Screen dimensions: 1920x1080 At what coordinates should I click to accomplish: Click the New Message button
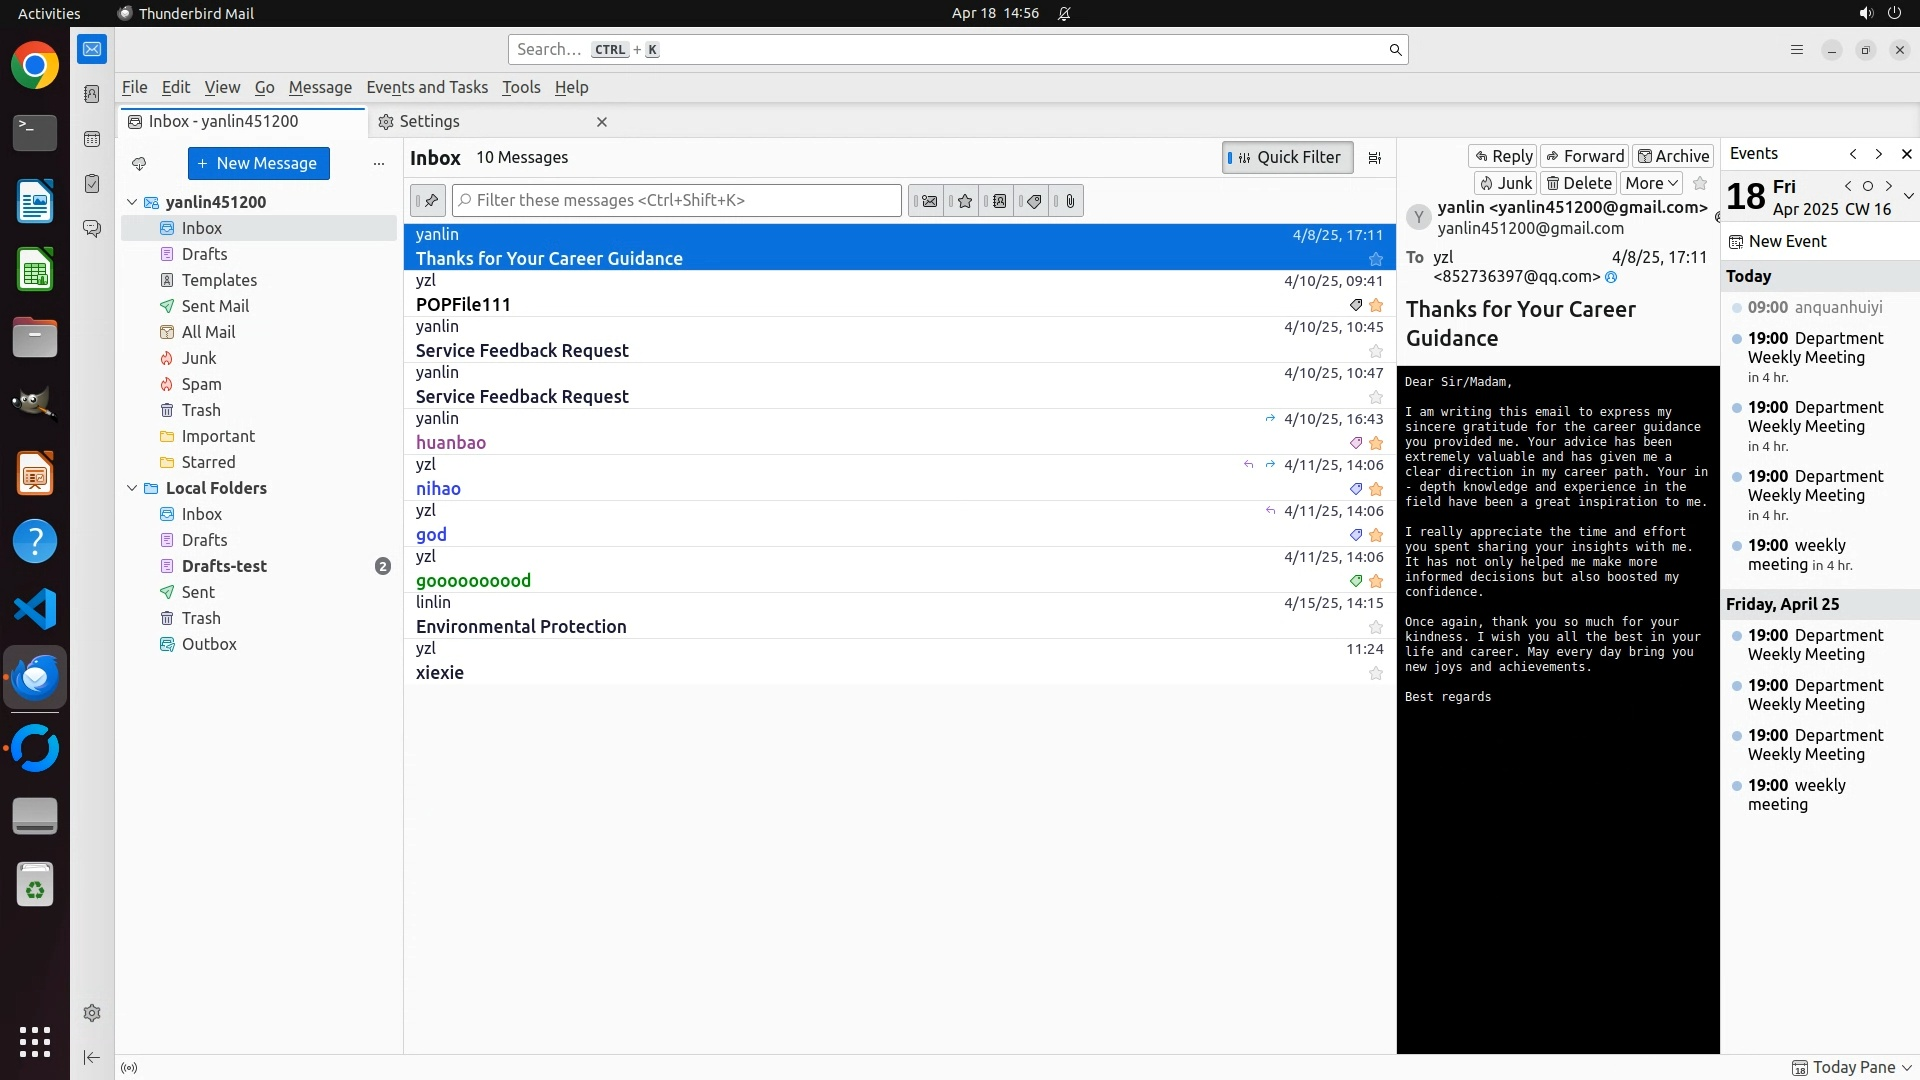coord(258,164)
